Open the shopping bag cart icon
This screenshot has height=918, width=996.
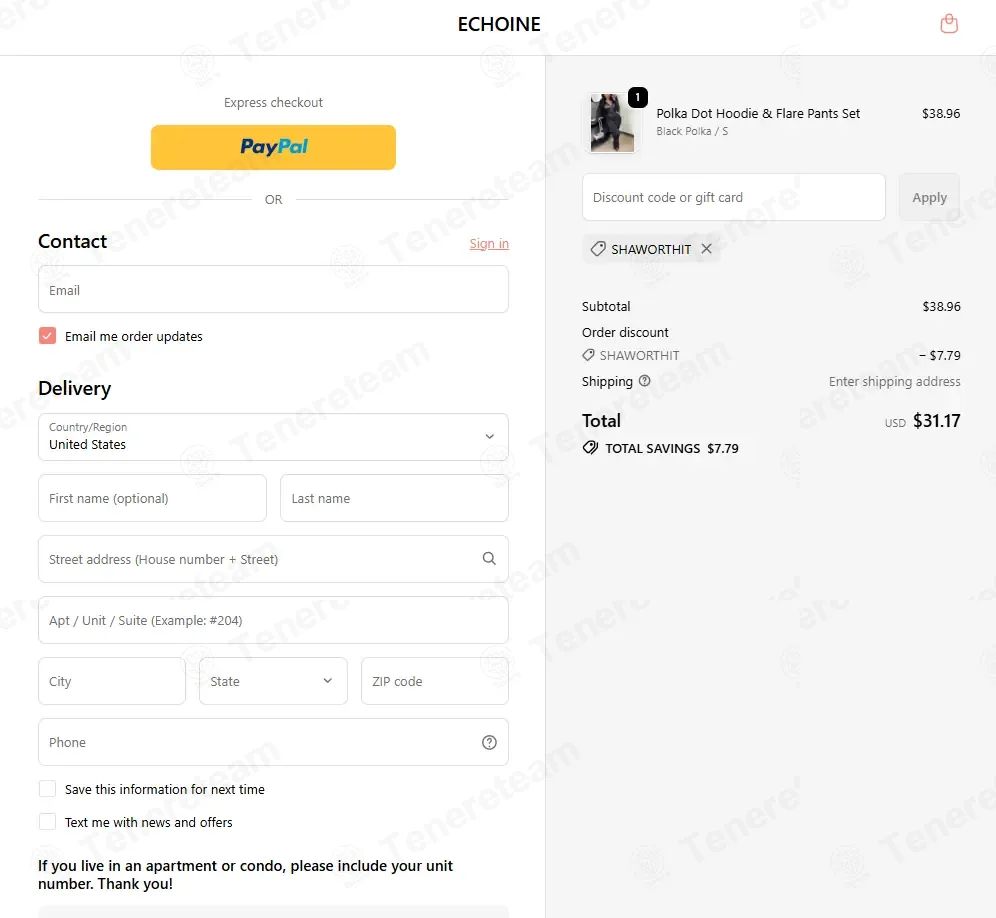948,24
